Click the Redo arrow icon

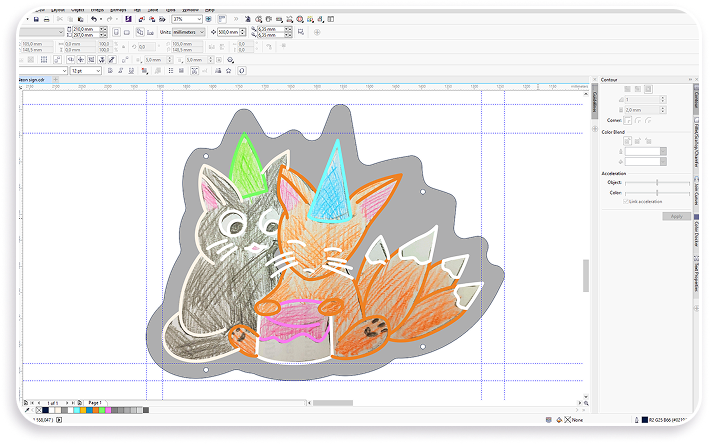(109, 19)
